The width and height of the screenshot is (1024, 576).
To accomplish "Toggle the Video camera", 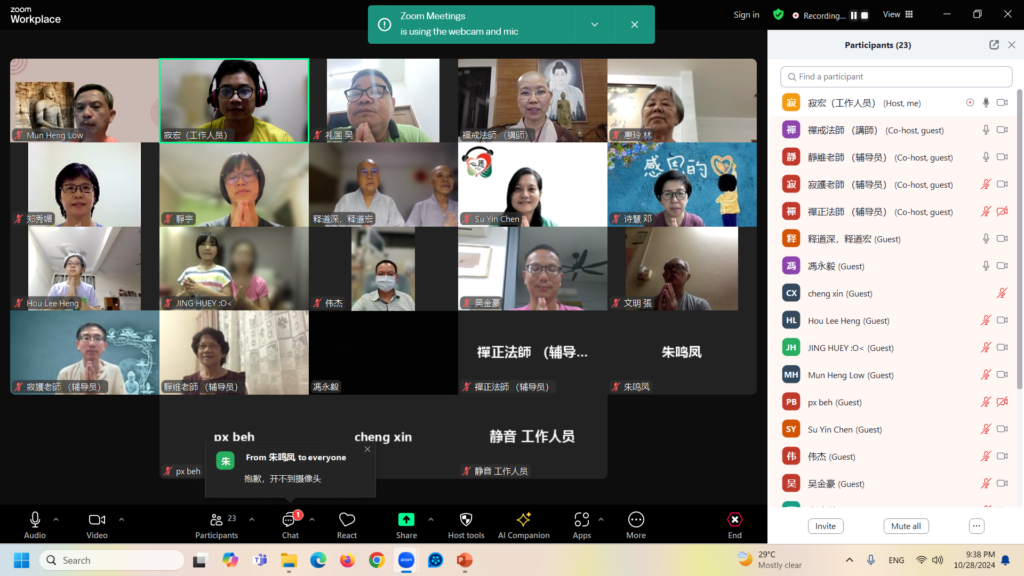I will [x=97, y=521].
